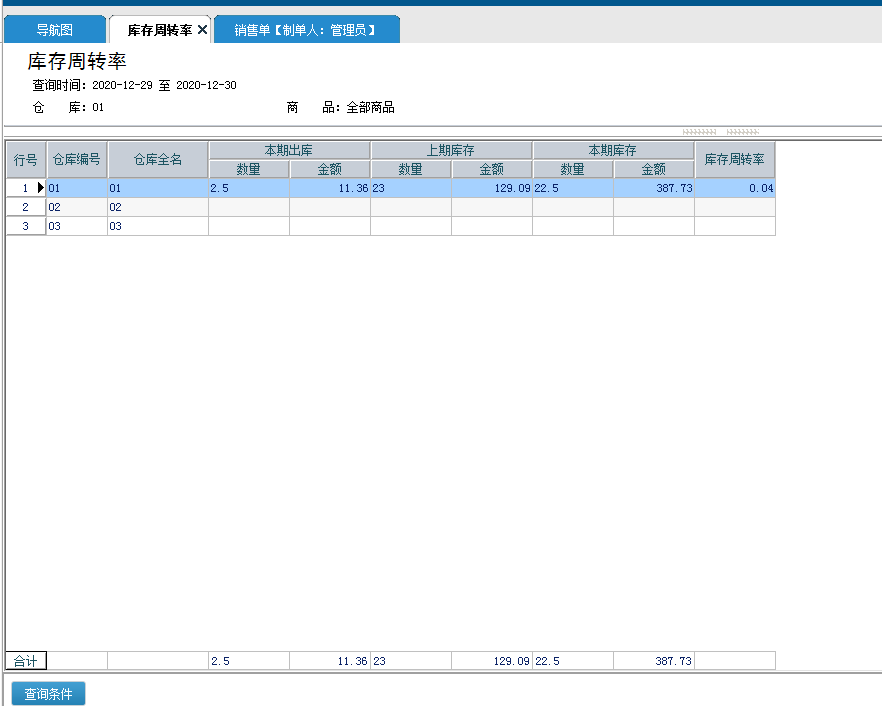The width and height of the screenshot is (882, 706).
Task: Click the 23 value in the total row
Action: (x=411, y=661)
